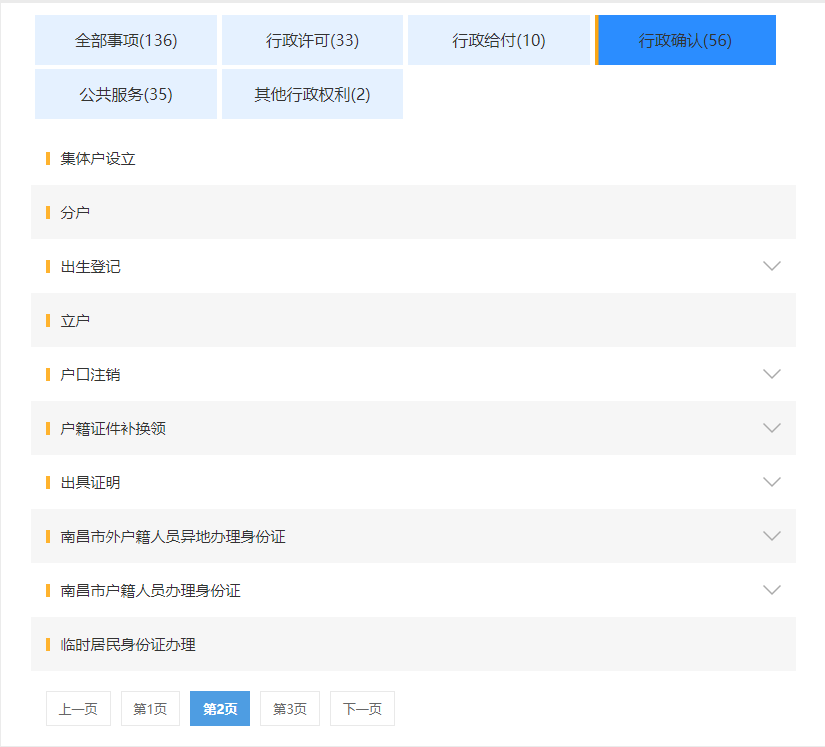Switch to 全部事项(136) tab
This screenshot has width=825, height=747.
[126, 40]
